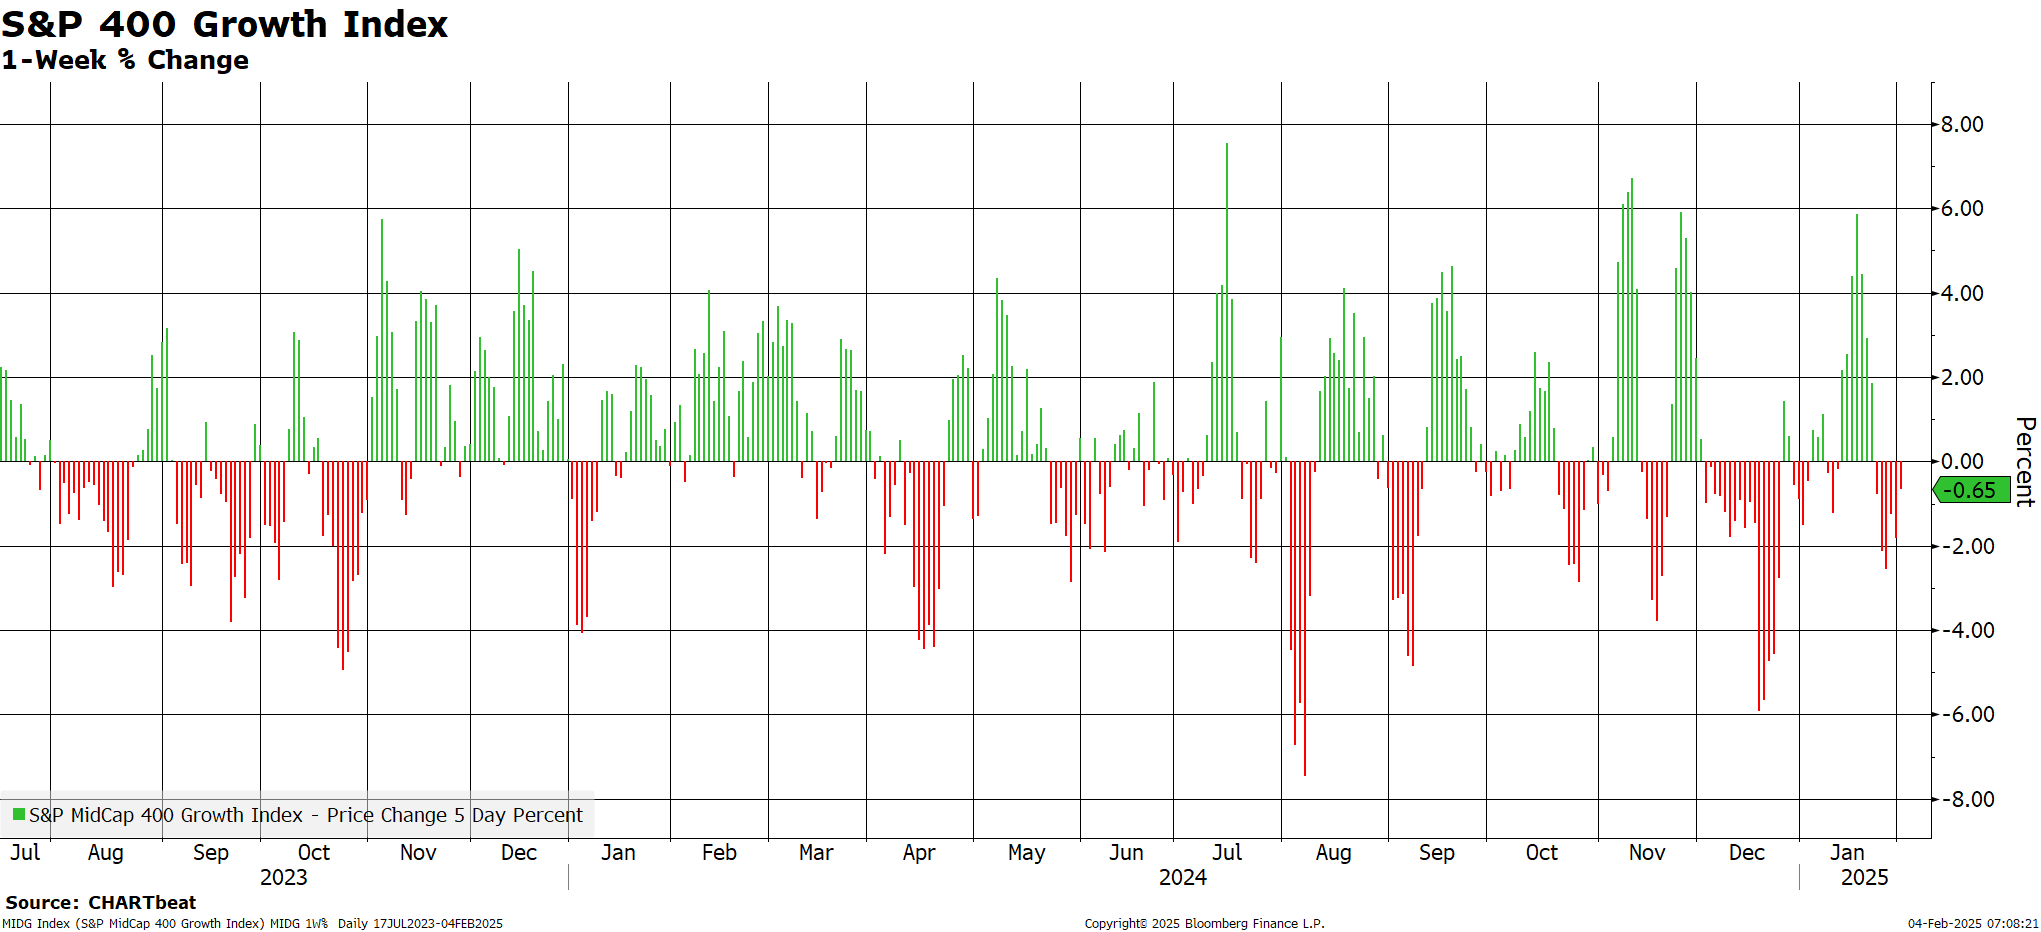Image resolution: width=2041 pixels, height=932 pixels.
Task: Click the legend text S&P MidCap 400 Growth Index
Action: (x=166, y=815)
